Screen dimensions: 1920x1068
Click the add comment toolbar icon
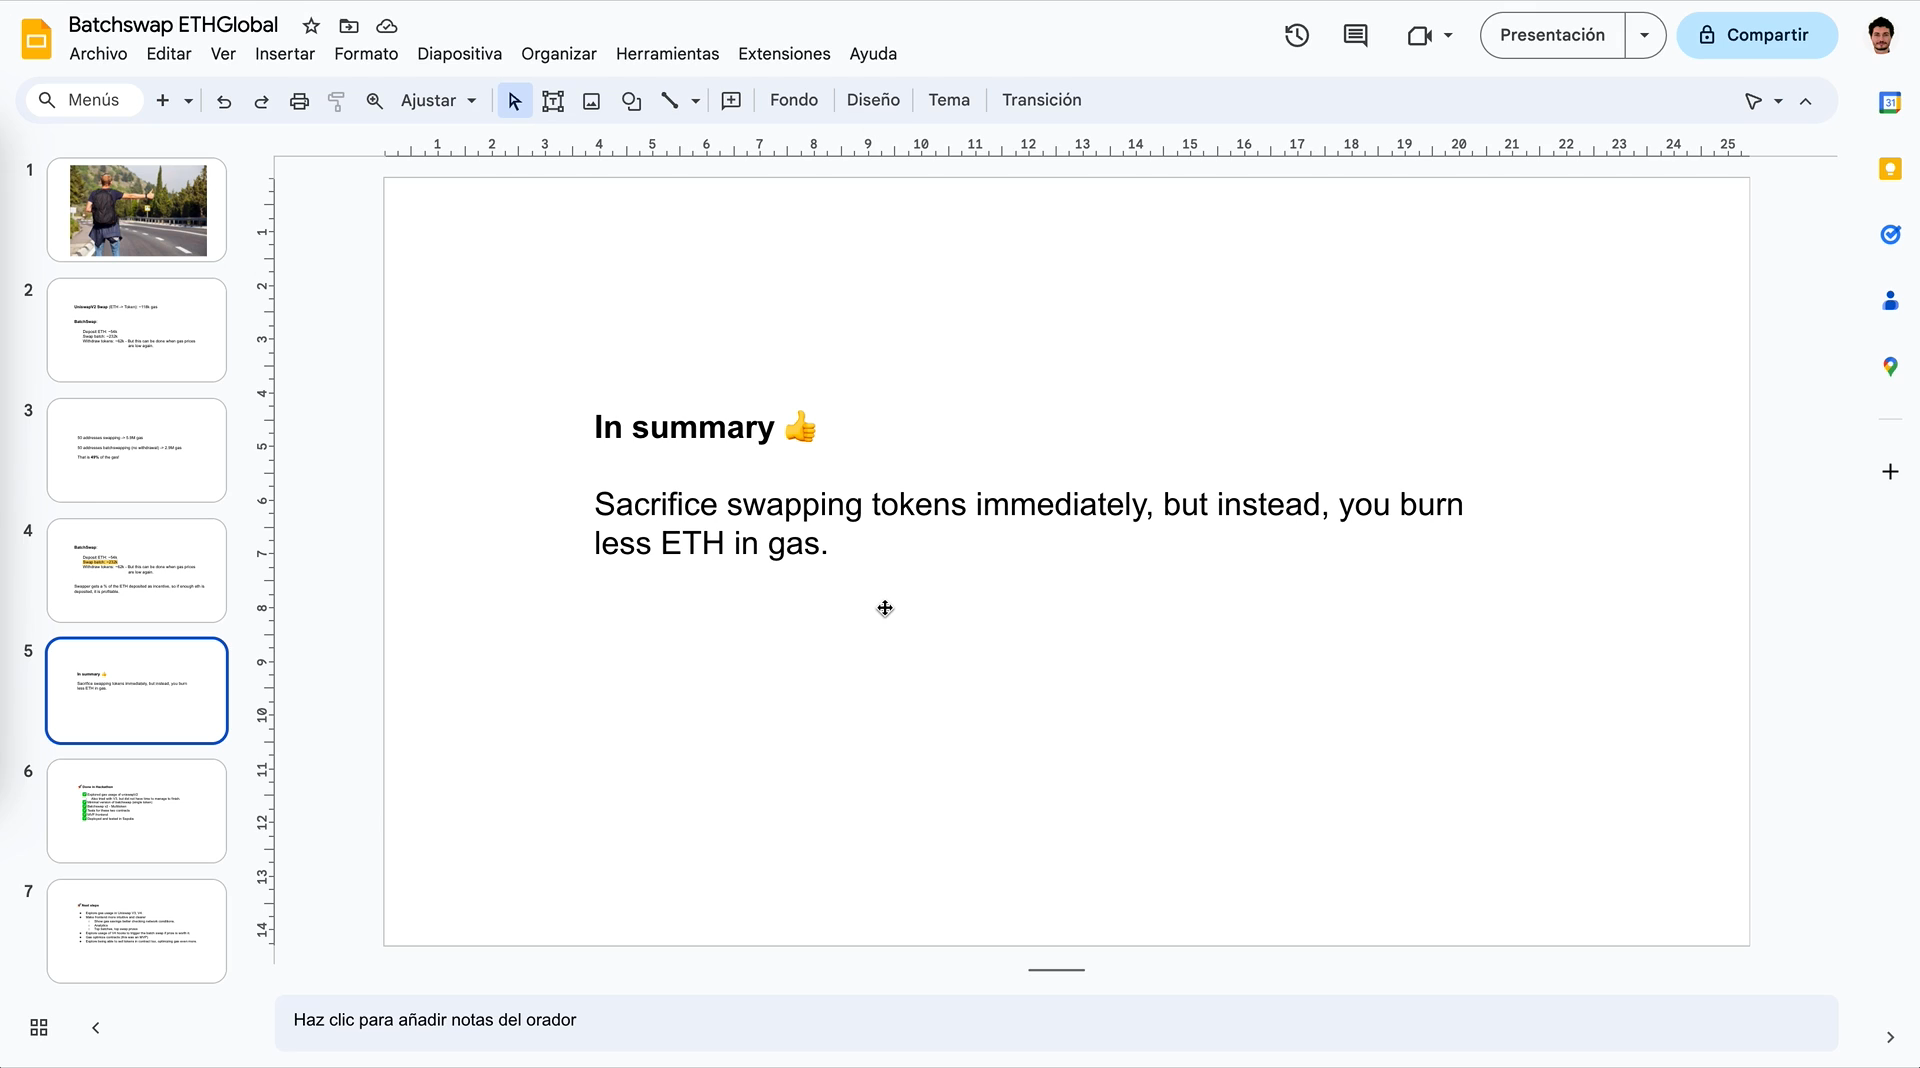731,101
